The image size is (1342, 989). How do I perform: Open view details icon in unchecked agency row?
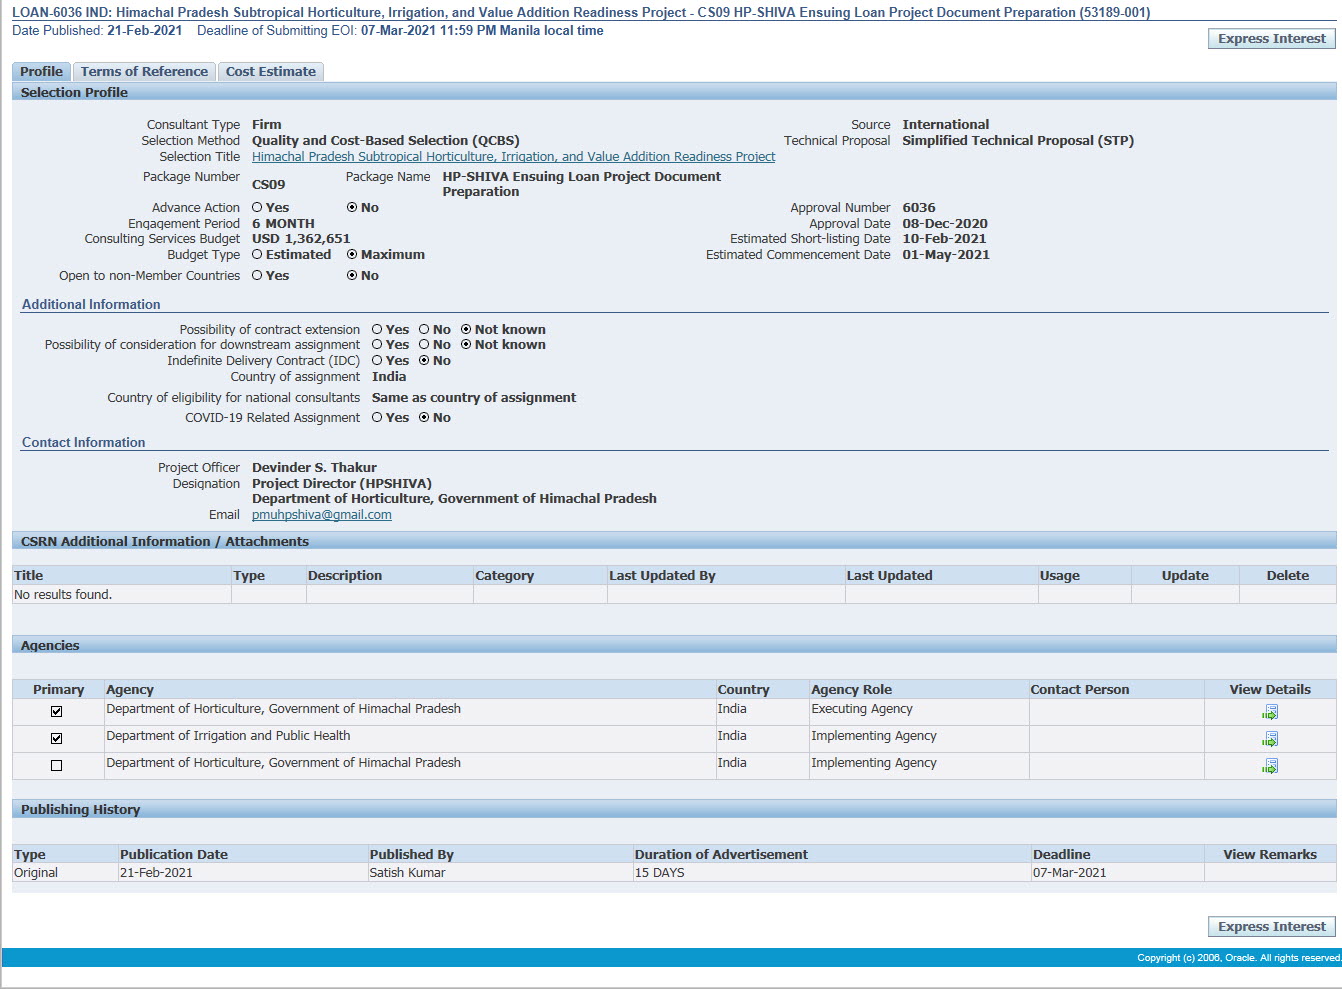(x=1270, y=766)
